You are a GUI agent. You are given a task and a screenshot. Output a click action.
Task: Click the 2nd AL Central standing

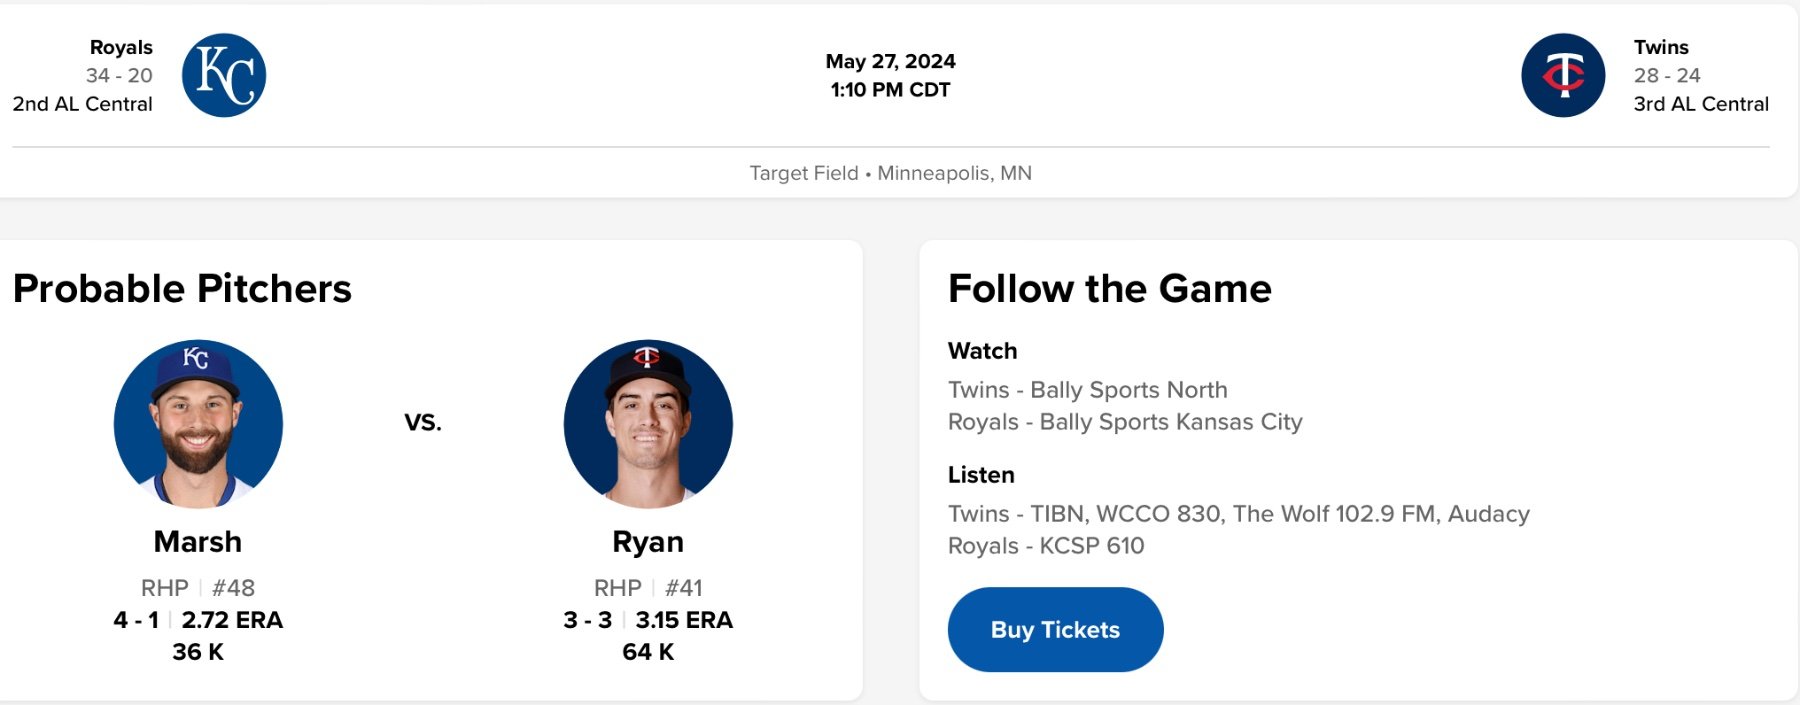(83, 104)
